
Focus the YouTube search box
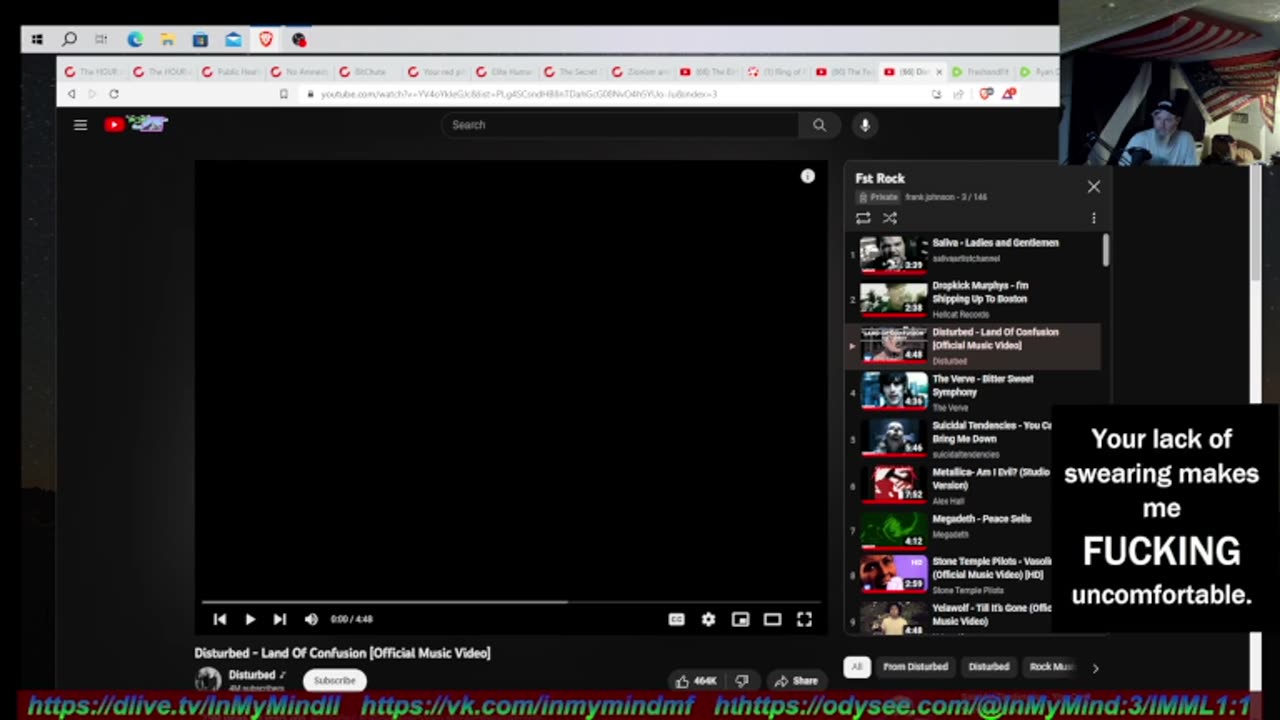pos(620,125)
